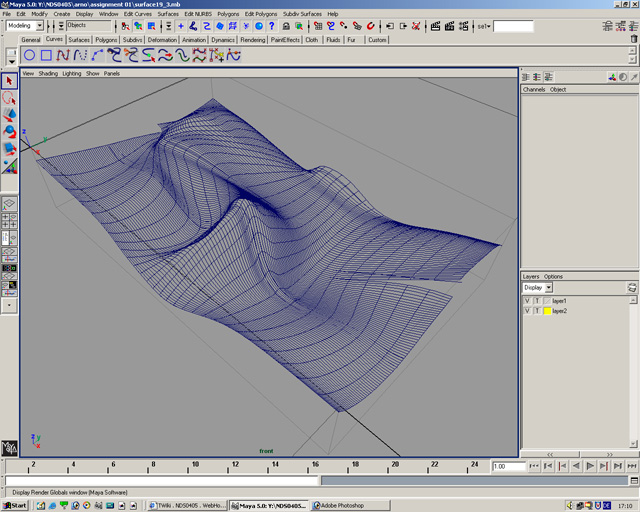Click layer2 yellow color swatch
The width and height of the screenshot is (640, 512).
pos(547,311)
